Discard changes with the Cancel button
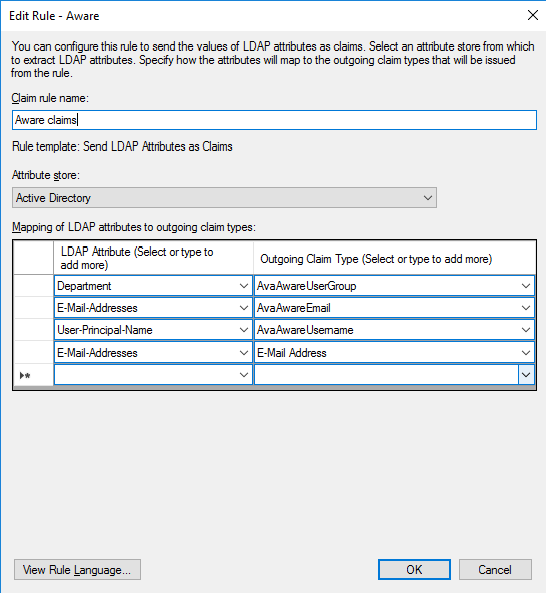The width and height of the screenshot is (546, 593). point(495,570)
